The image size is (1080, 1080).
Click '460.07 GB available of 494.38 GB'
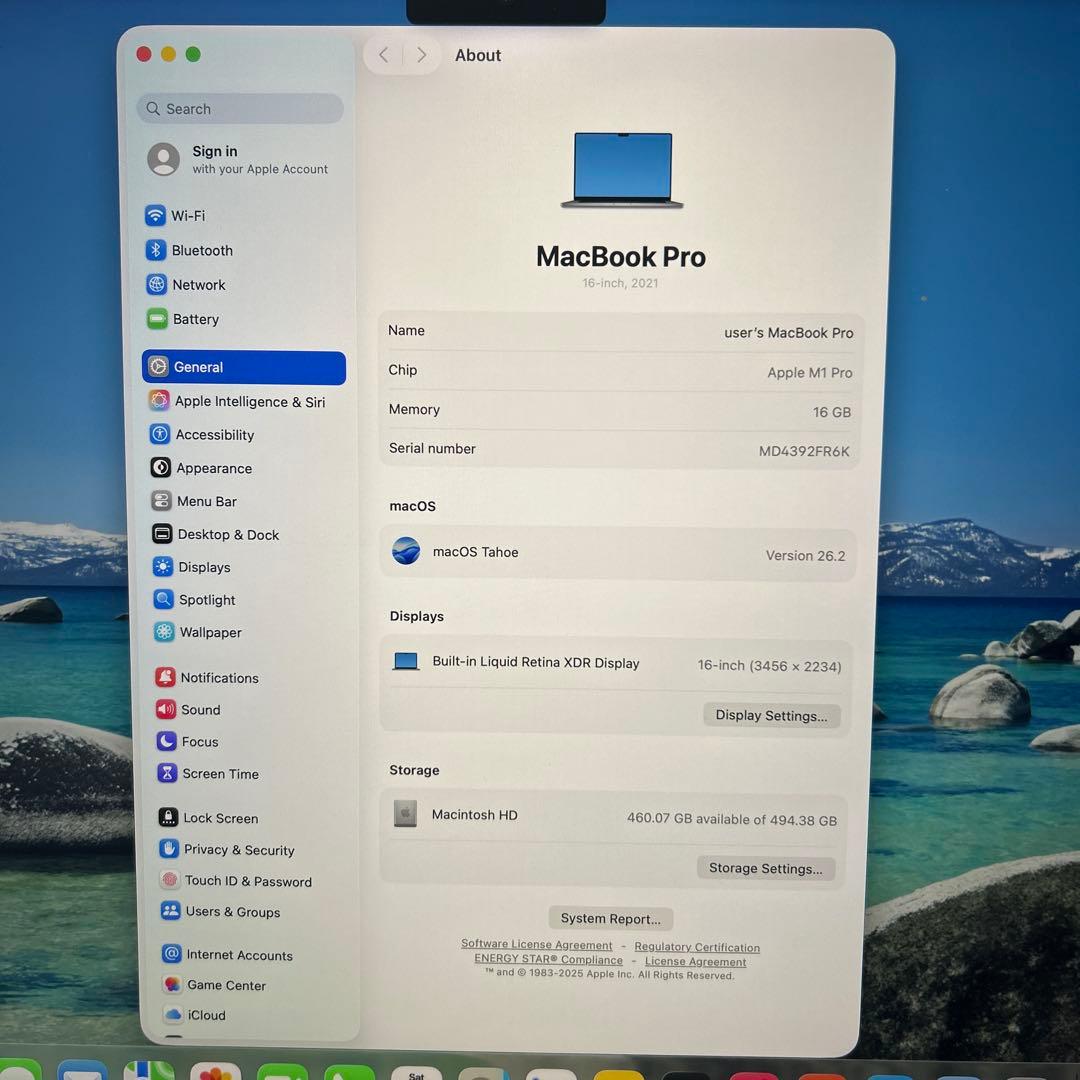(731, 819)
